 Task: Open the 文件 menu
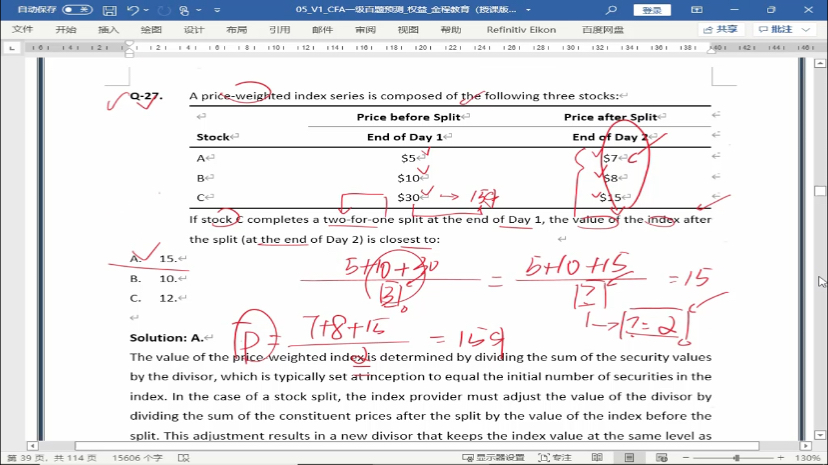point(22,30)
